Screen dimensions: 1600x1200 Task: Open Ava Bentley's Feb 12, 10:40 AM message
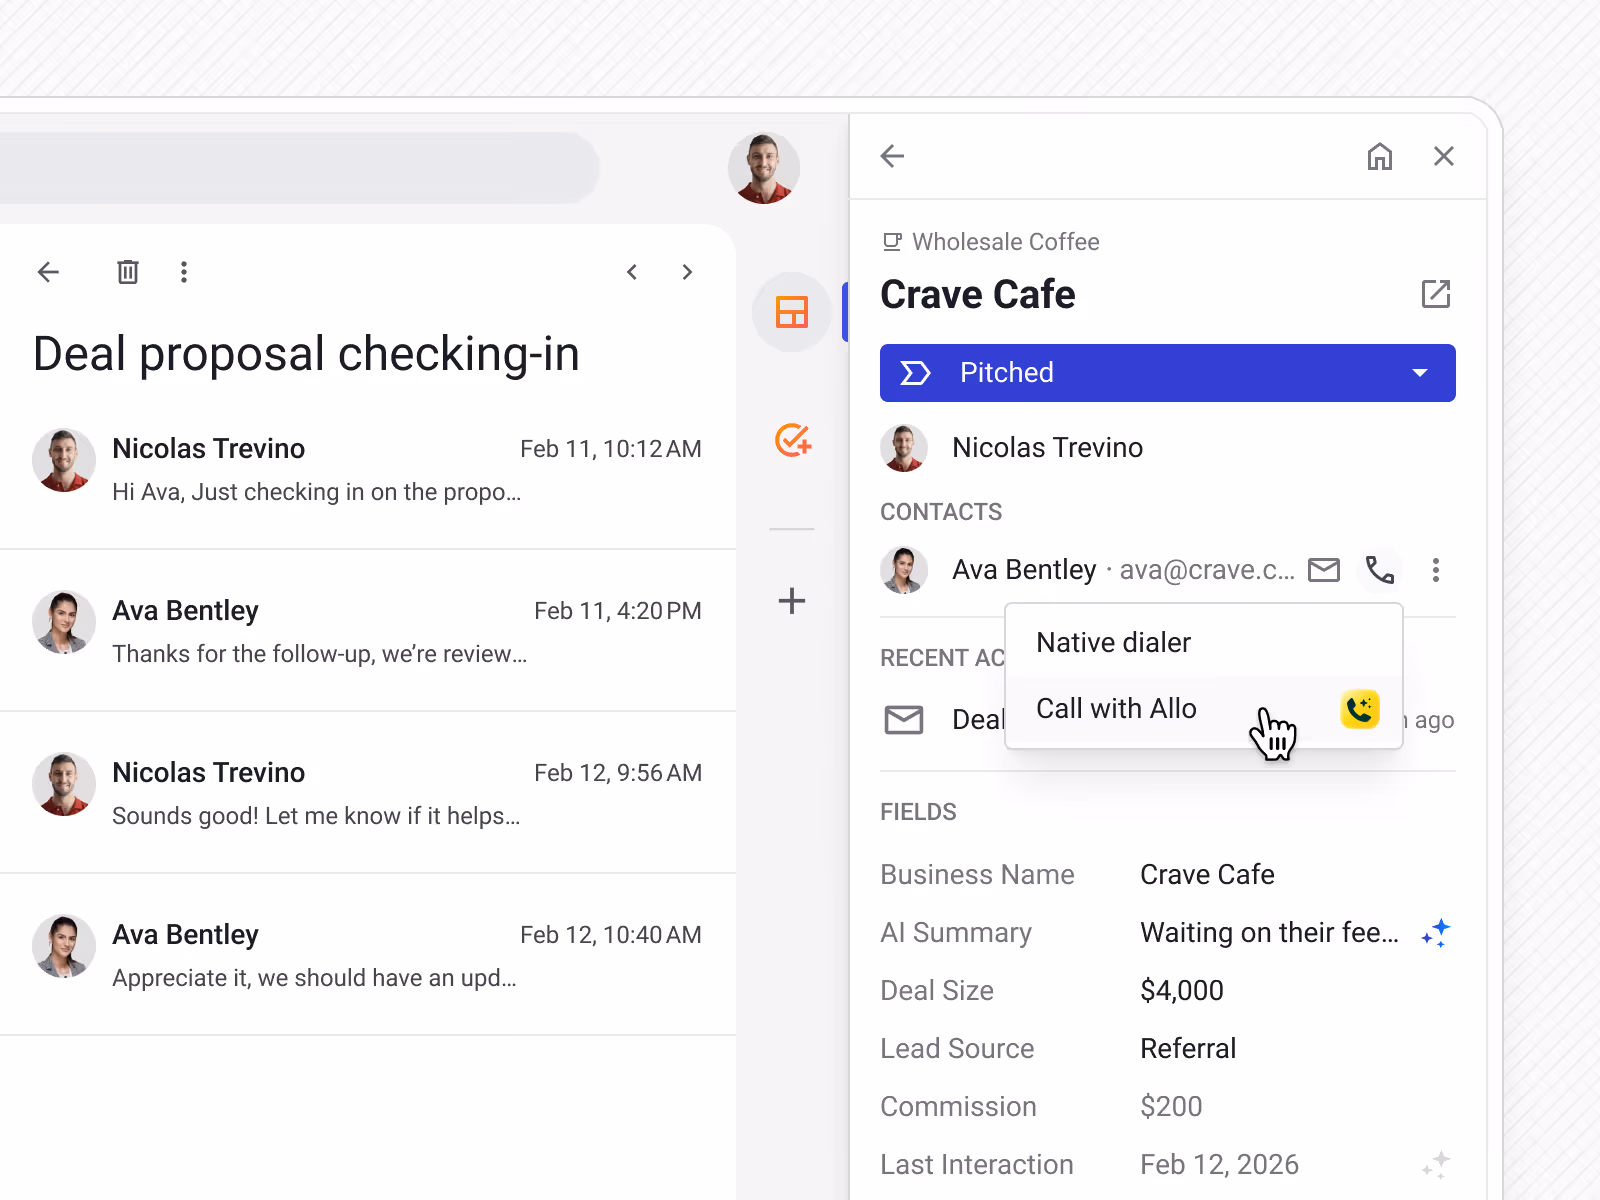click(x=368, y=955)
